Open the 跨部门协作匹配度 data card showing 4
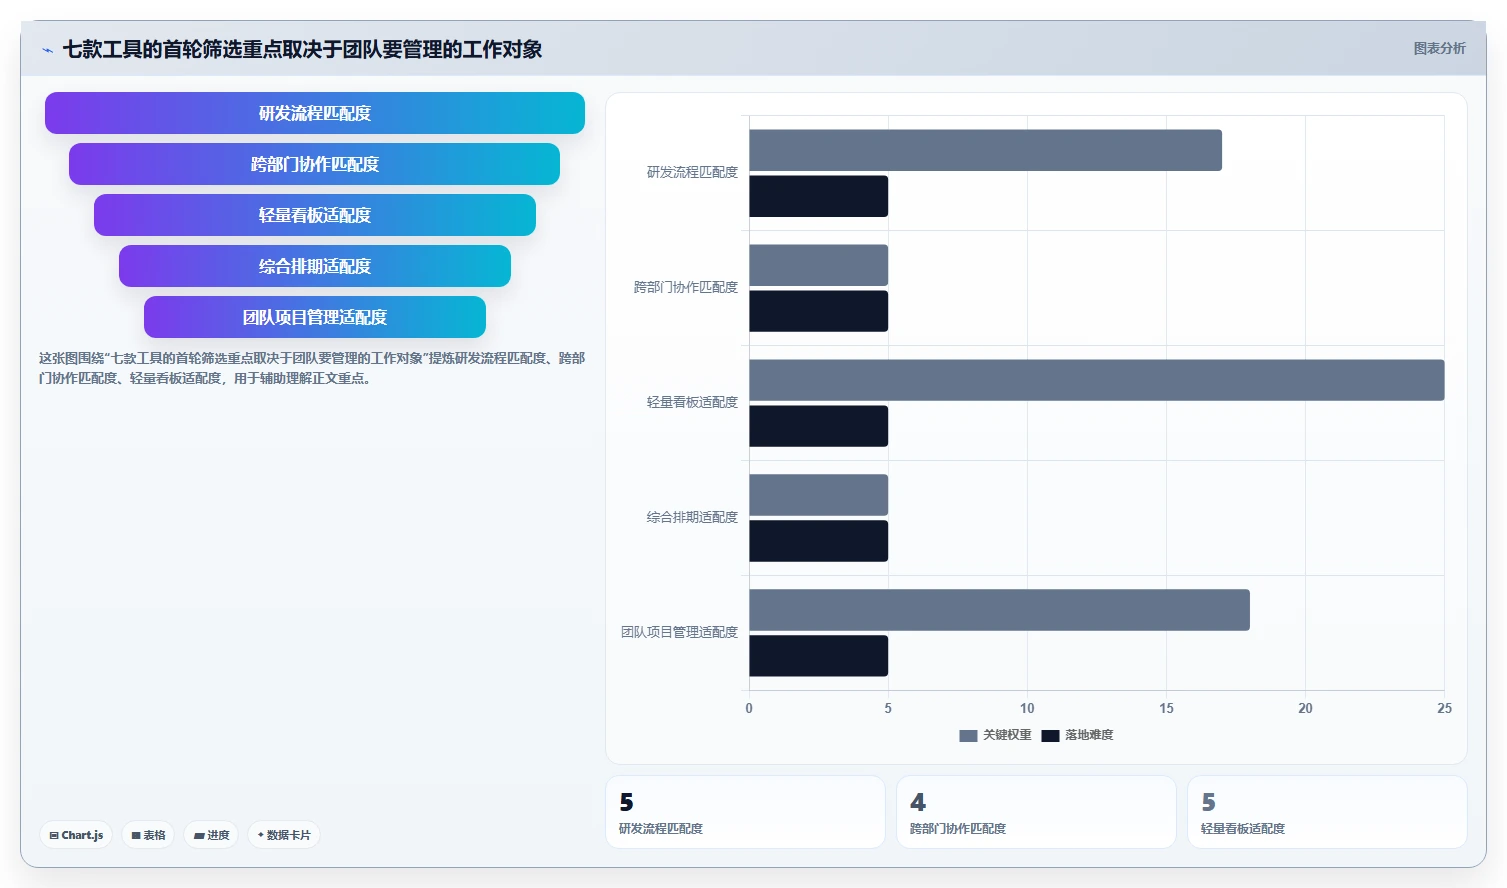The height and width of the screenshot is (888, 1507). (1036, 812)
